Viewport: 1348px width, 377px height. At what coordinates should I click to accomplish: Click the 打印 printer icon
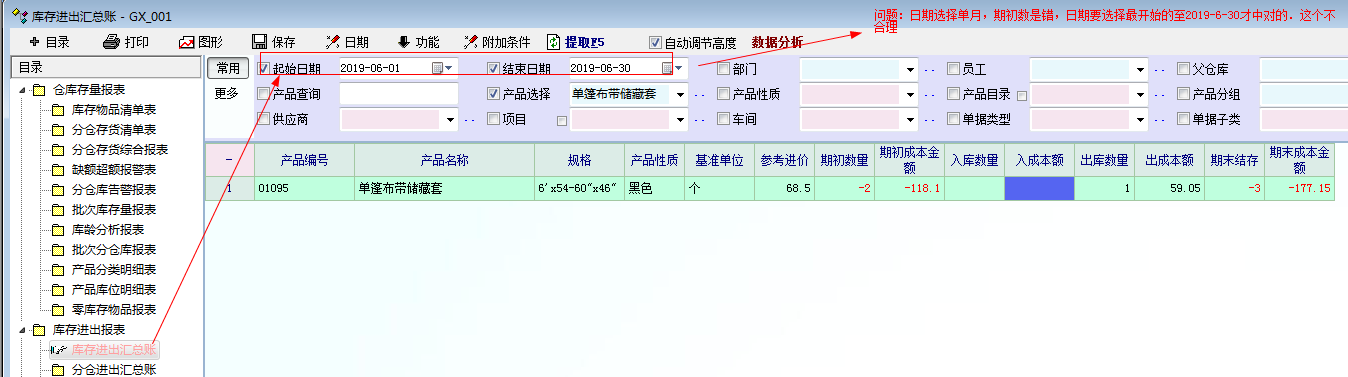111,42
